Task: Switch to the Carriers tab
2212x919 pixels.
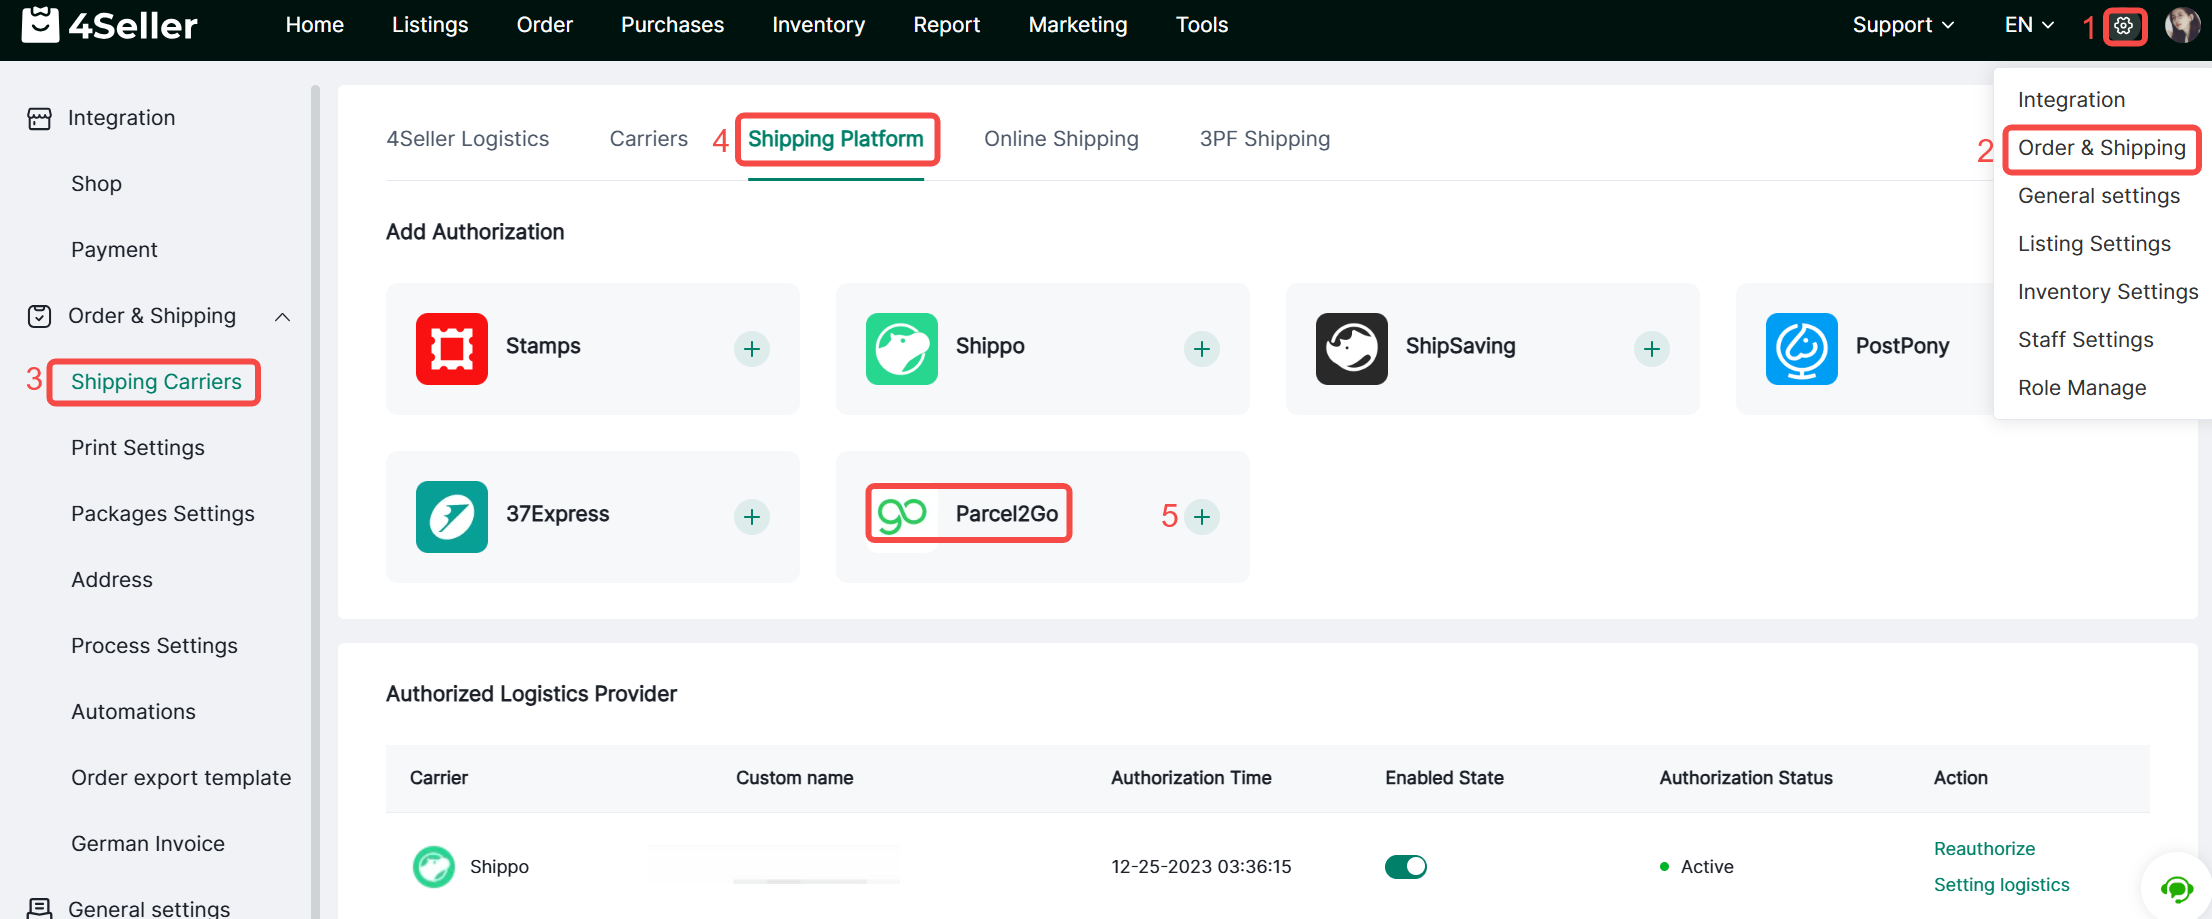Action: [x=648, y=139]
